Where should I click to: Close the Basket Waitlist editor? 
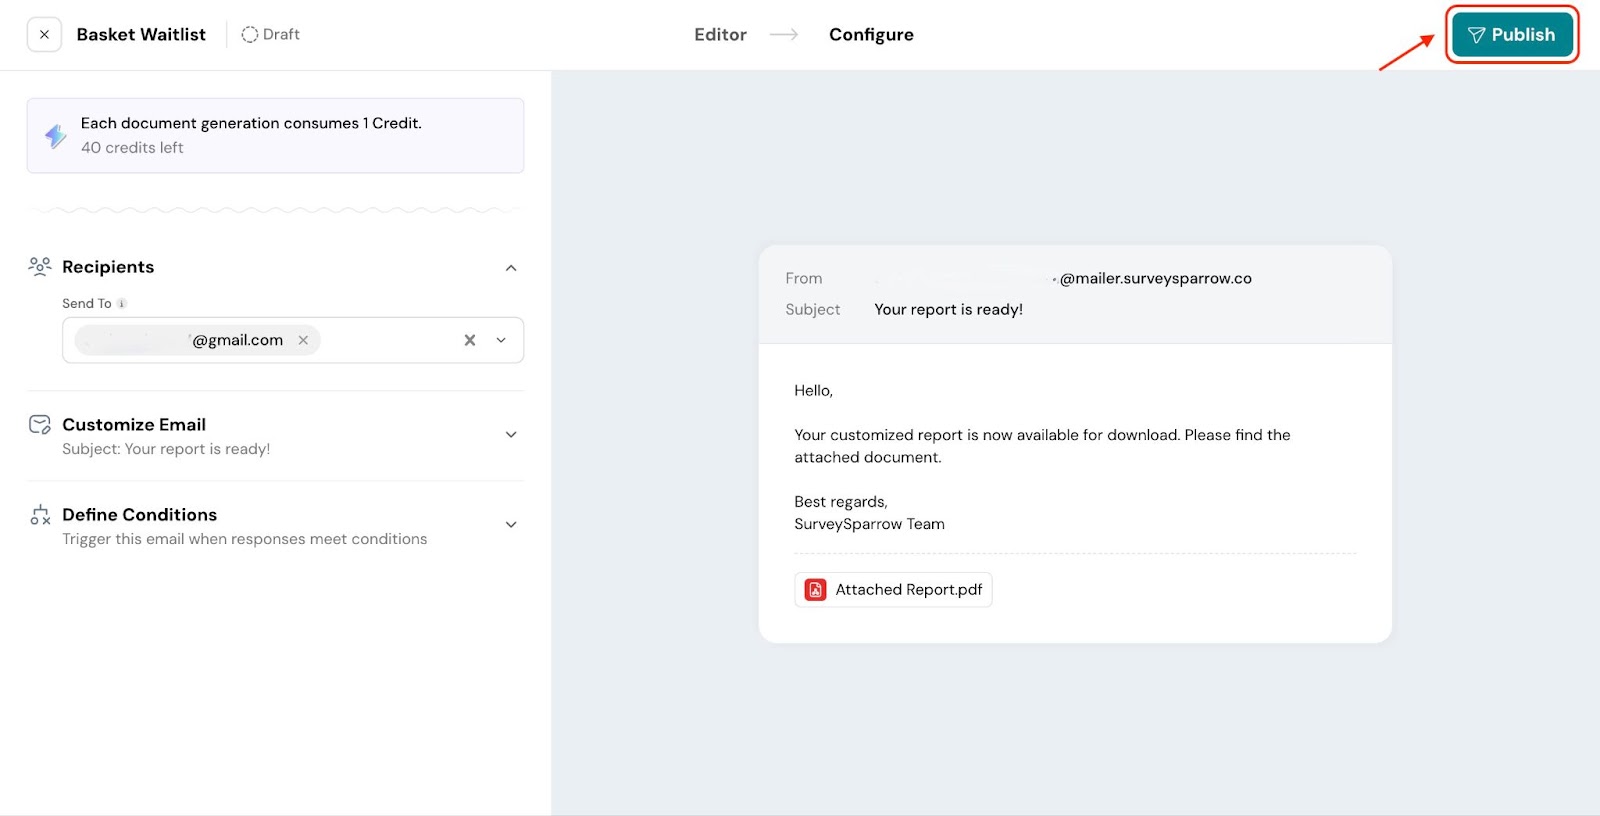(x=44, y=35)
